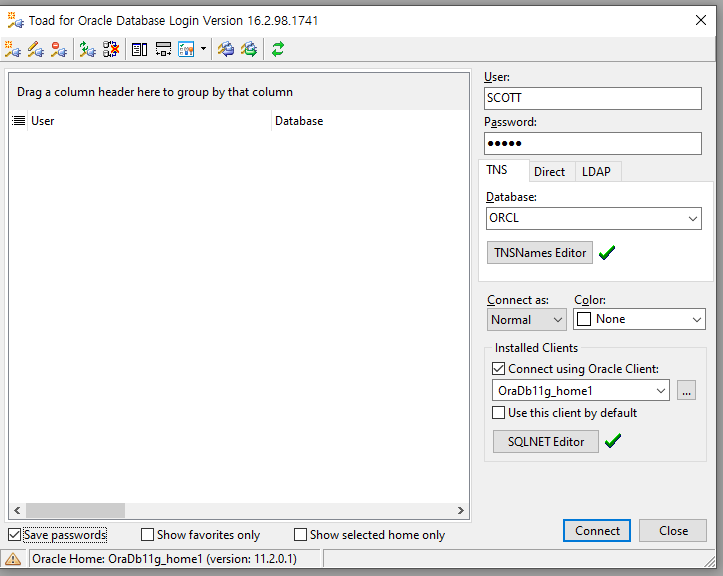This screenshot has height=576, width=723.
Task: Enable Show selected home only
Action: pos(300,534)
